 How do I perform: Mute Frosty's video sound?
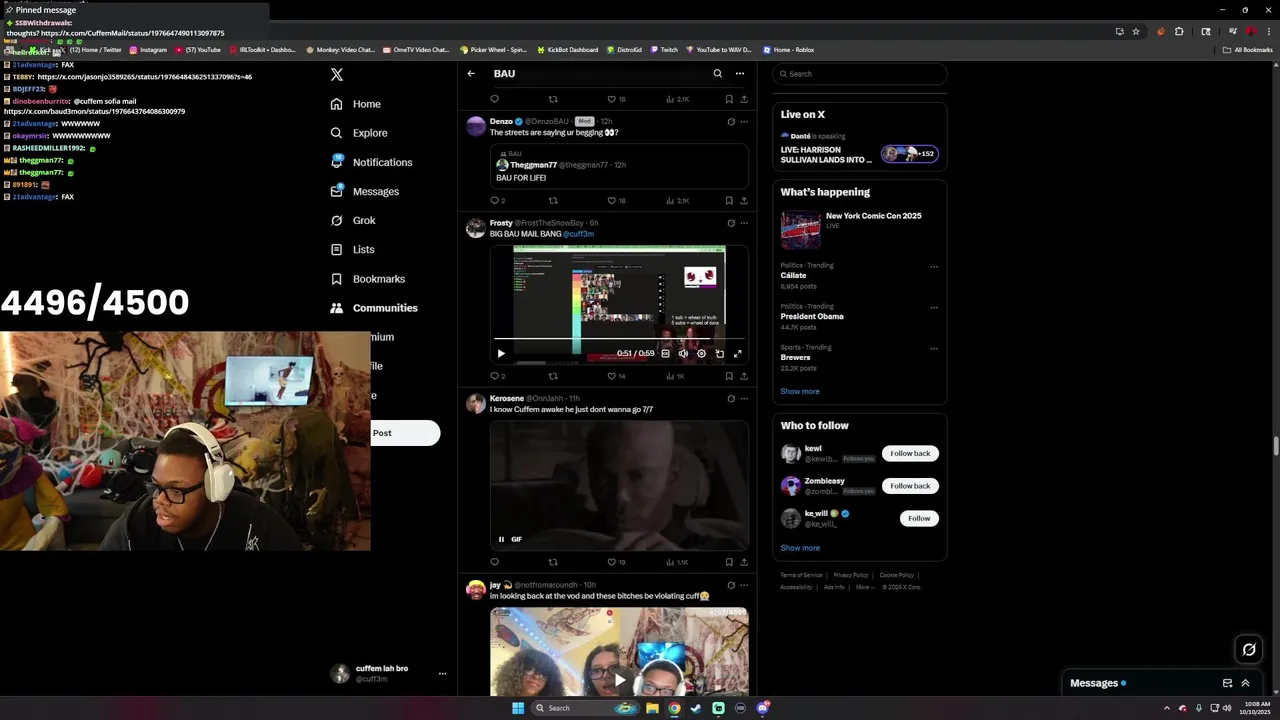pos(683,354)
